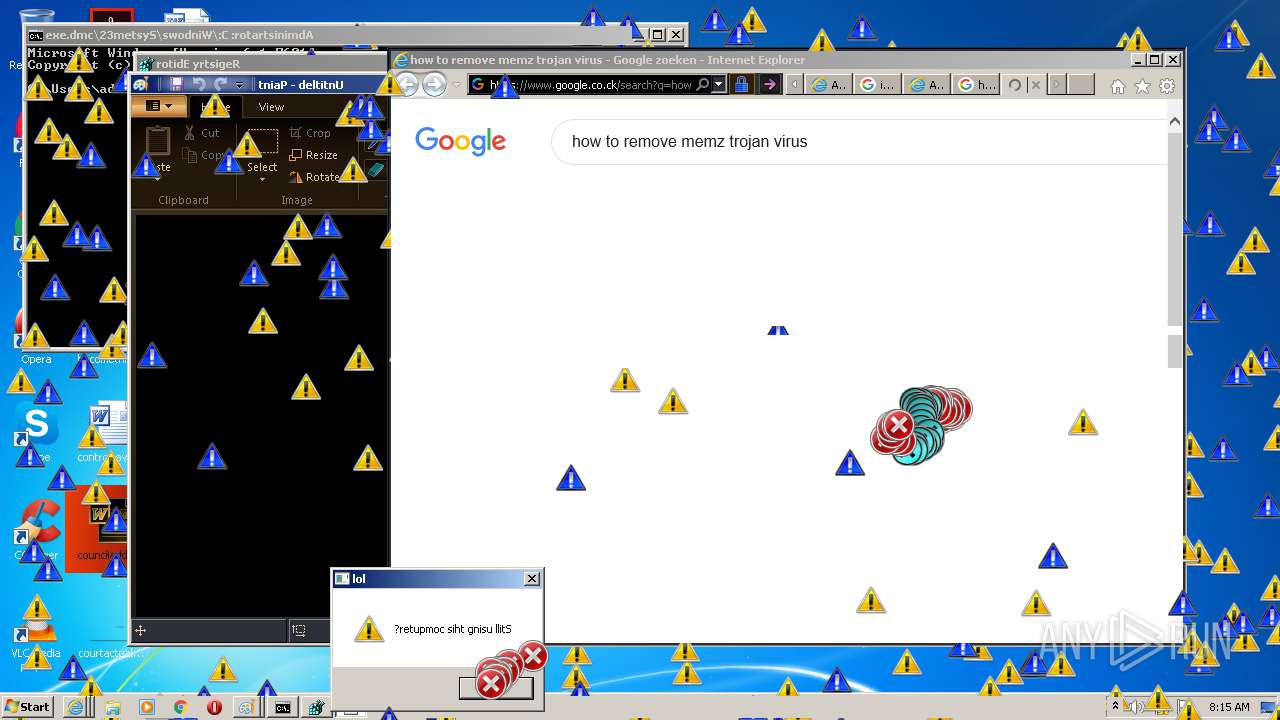Click Paint Redo icon
Image resolution: width=1280 pixels, height=720 pixels.
220,85
